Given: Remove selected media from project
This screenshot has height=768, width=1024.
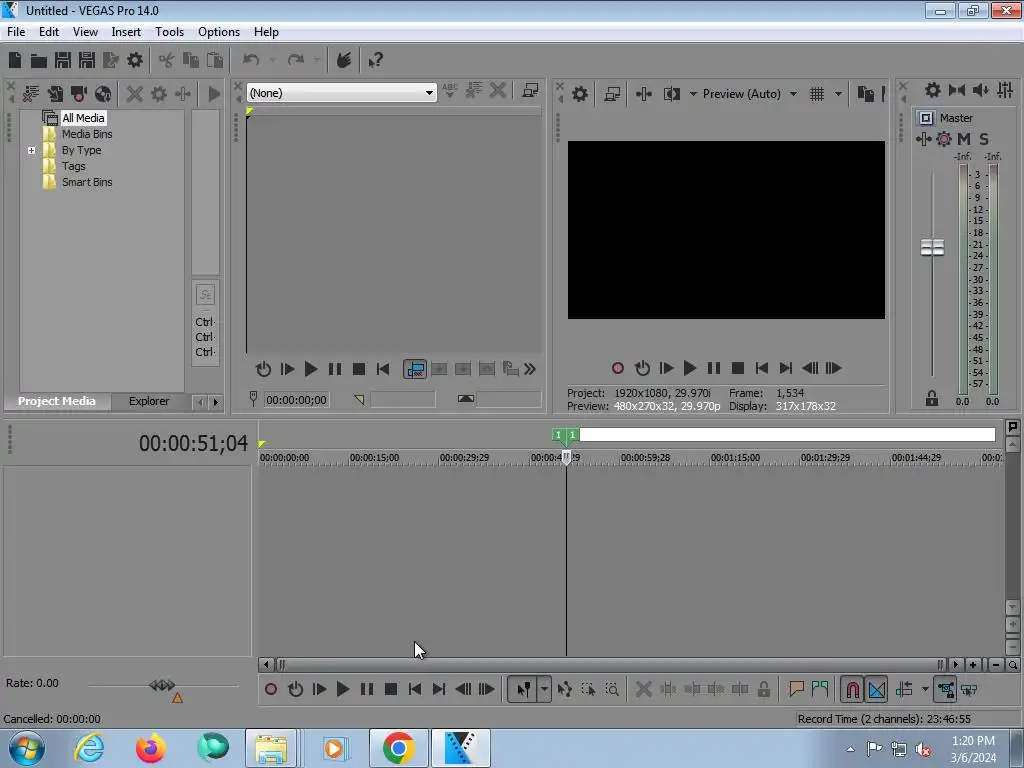Looking at the screenshot, I should coord(135,93).
